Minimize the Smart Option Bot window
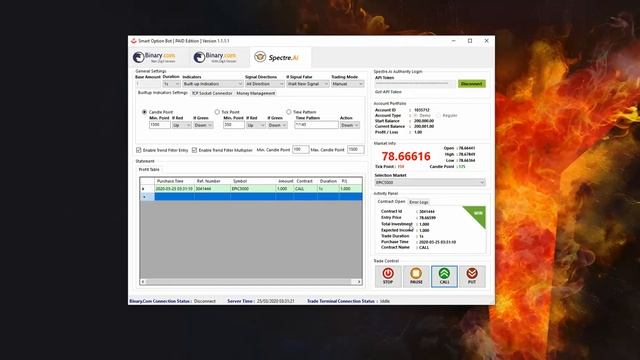This screenshot has height=360, width=640. click(x=453, y=41)
